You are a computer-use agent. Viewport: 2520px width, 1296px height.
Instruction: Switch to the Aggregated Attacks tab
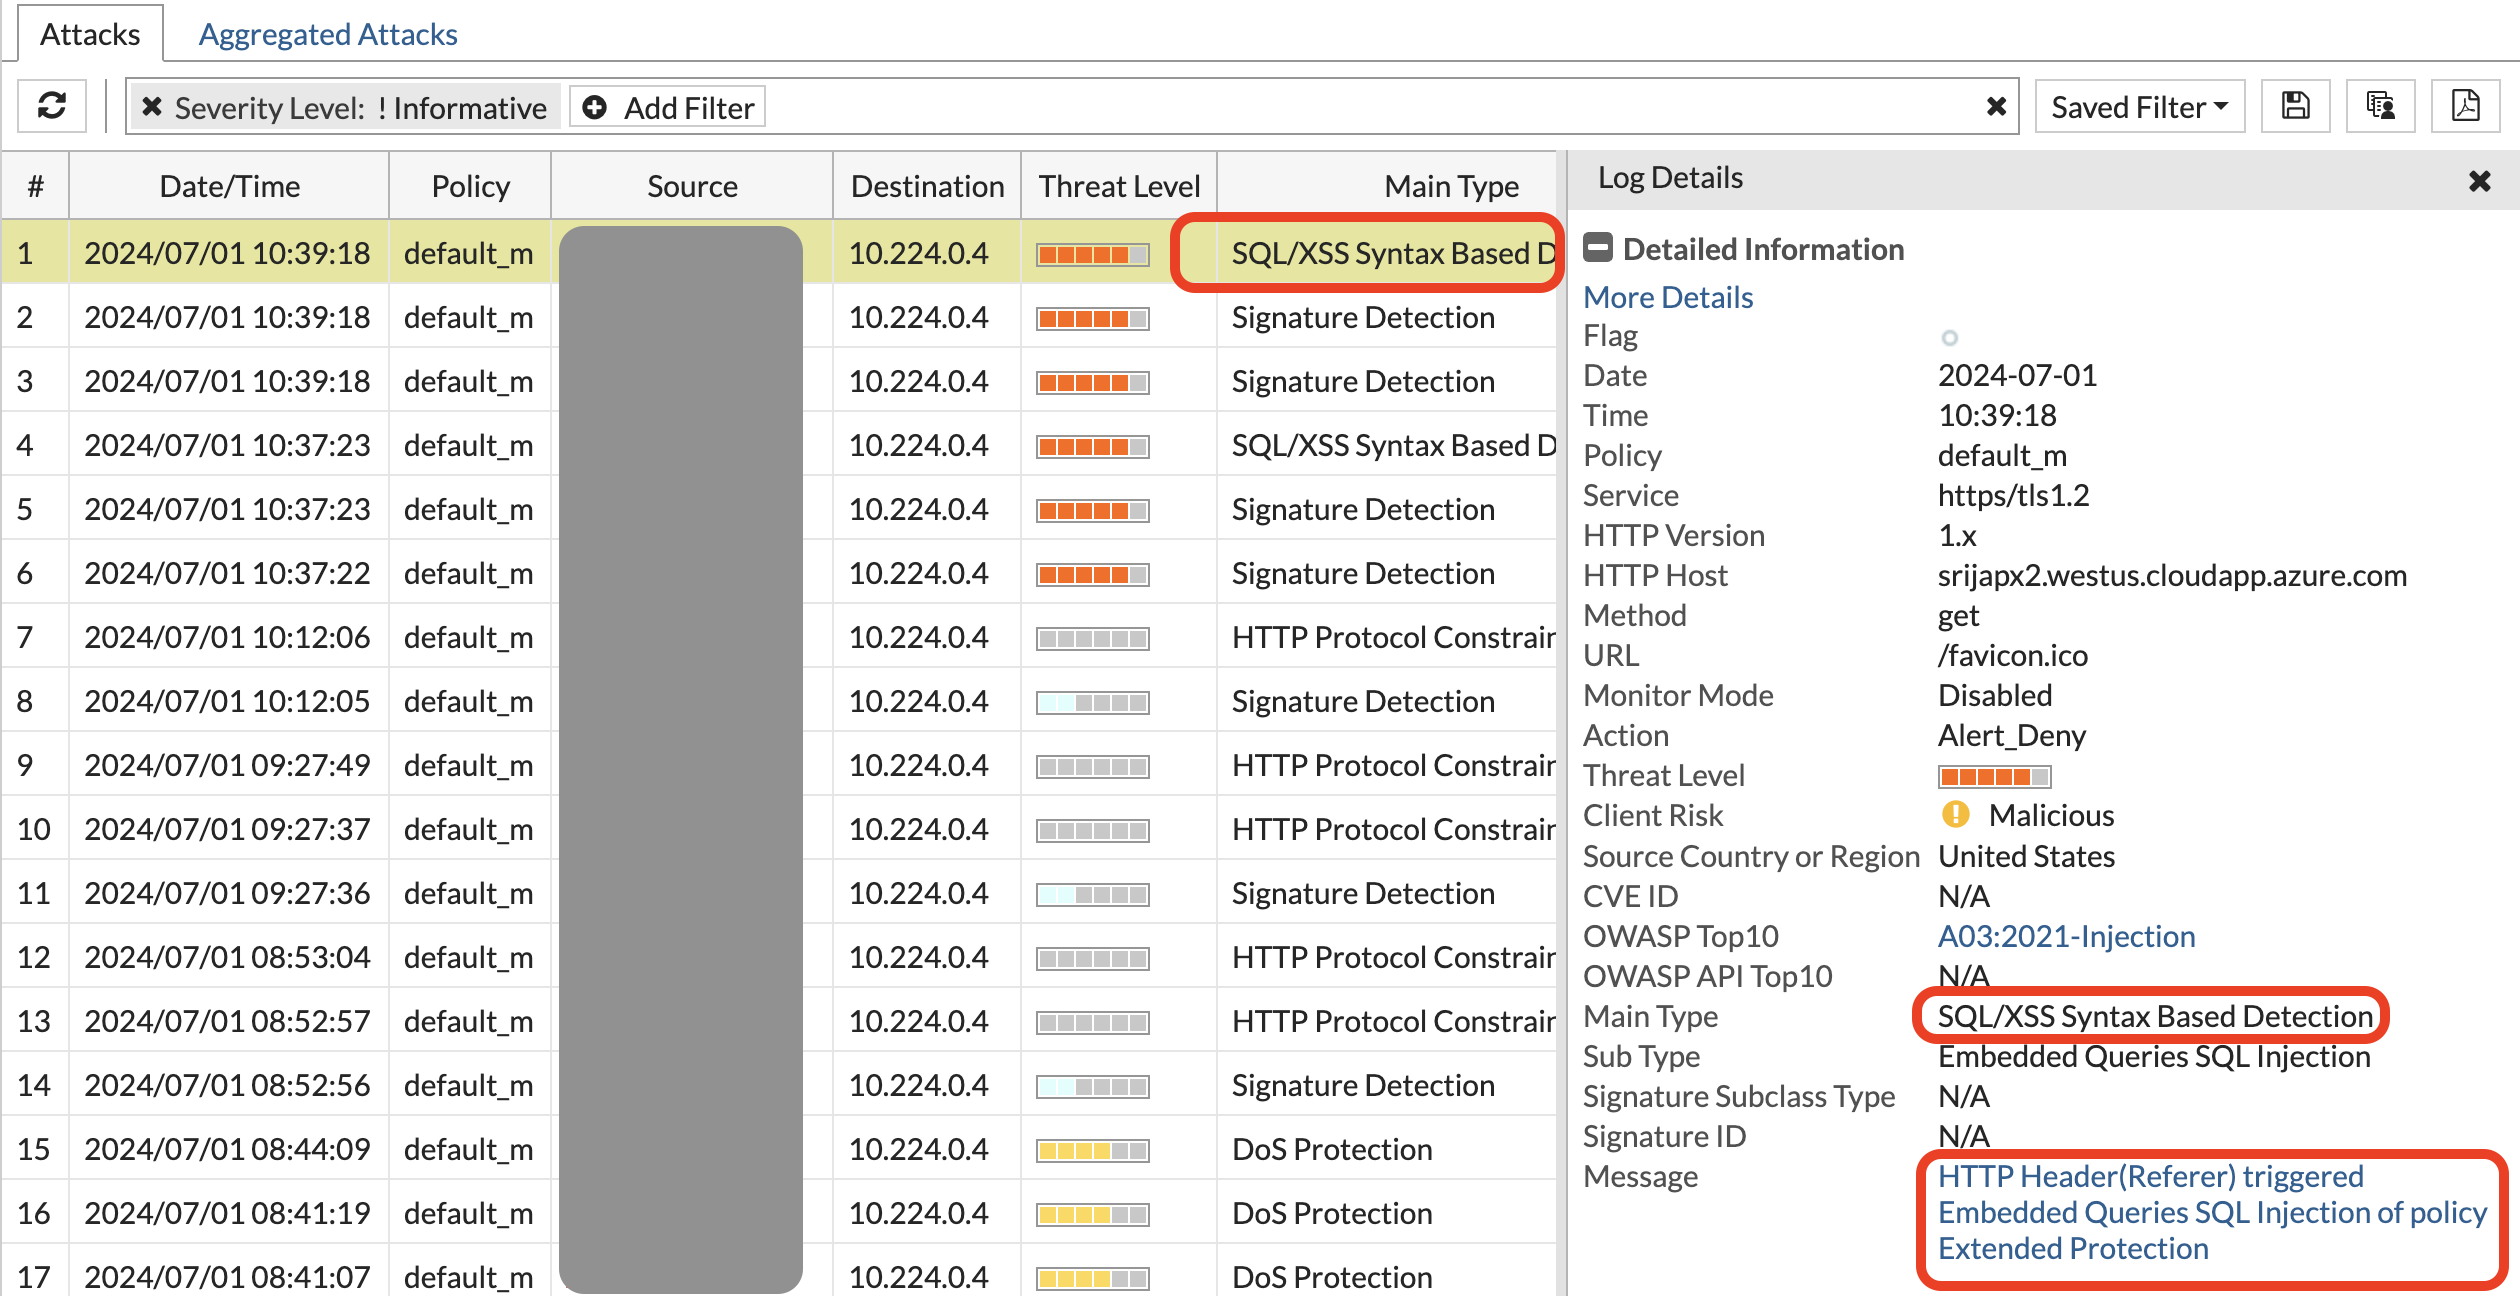(328, 34)
